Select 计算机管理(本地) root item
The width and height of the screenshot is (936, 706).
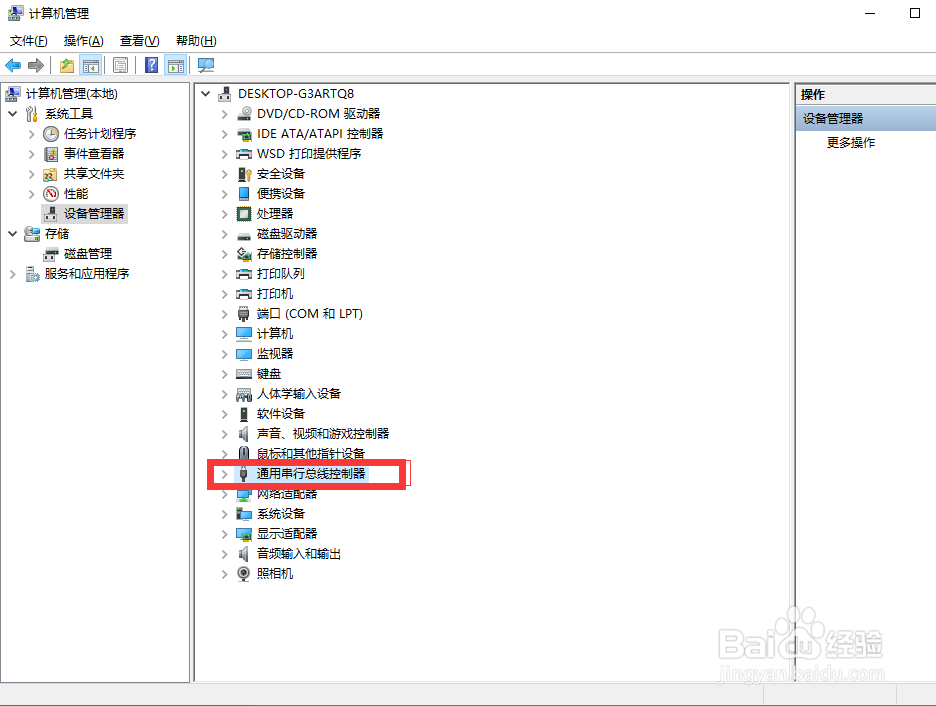72,94
